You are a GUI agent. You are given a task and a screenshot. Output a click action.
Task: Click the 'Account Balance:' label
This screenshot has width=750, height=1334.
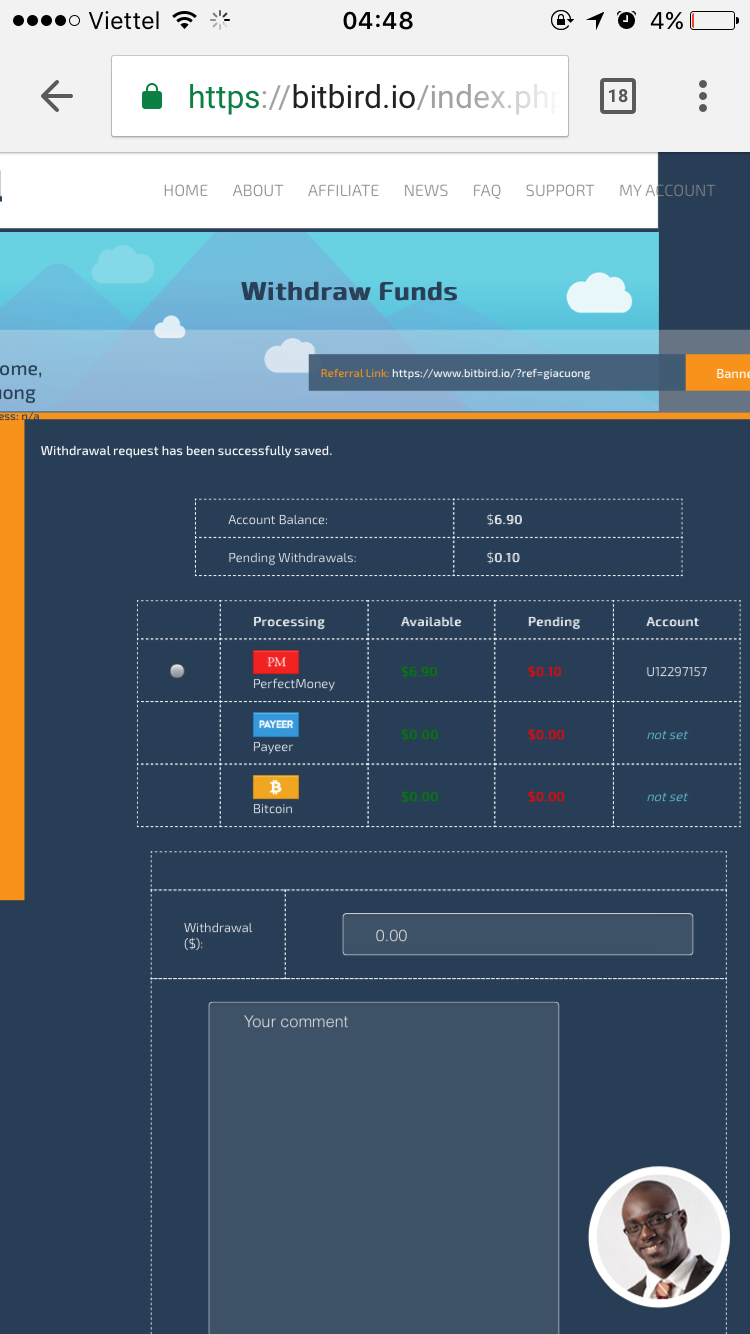click(x=278, y=520)
